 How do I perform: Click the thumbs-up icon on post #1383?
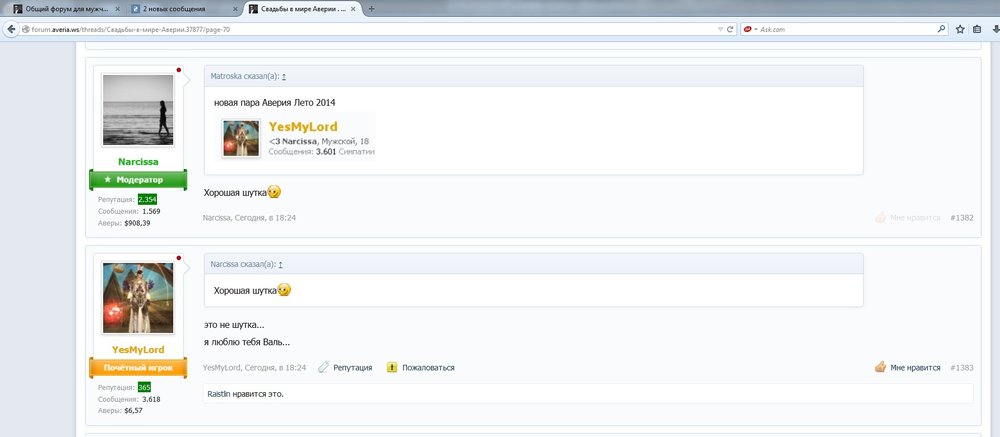(x=880, y=367)
